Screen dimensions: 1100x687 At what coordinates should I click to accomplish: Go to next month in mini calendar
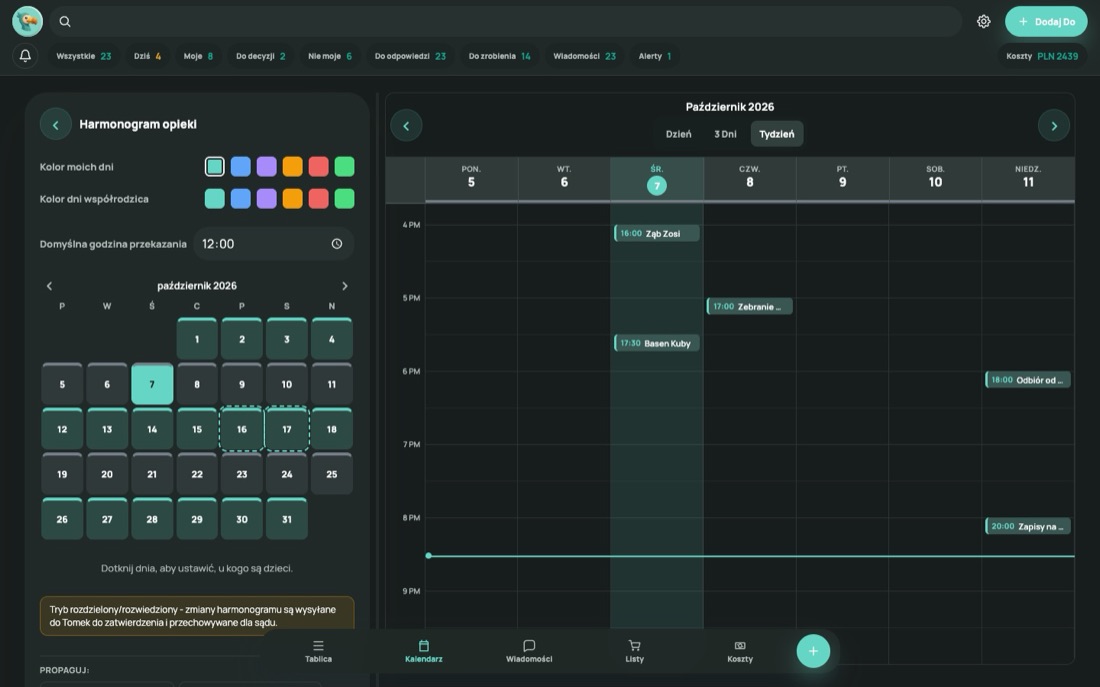point(344,286)
